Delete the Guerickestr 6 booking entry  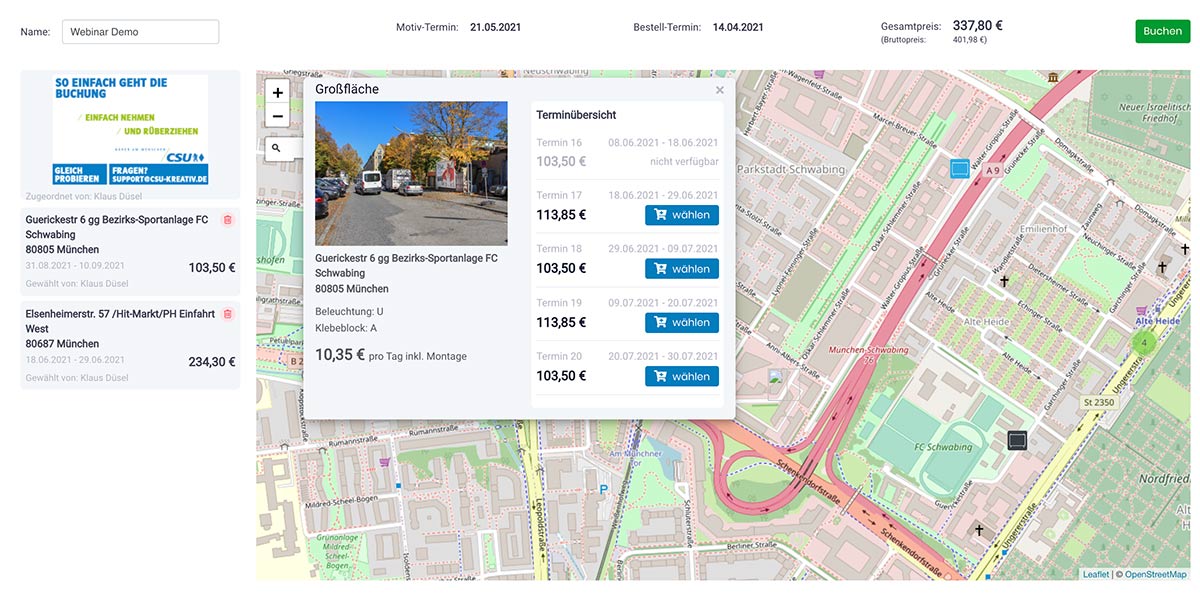pos(227,220)
